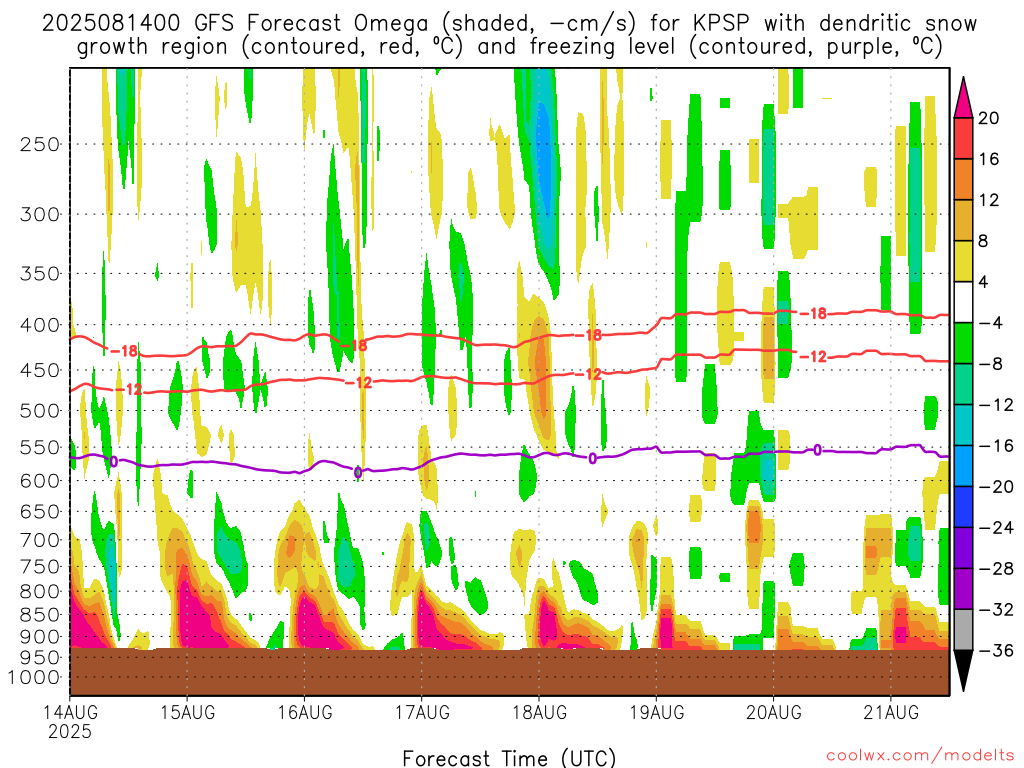Click the color scale value 16
The height and width of the screenshot is (768, 1024).
click(x=989, y=159)
